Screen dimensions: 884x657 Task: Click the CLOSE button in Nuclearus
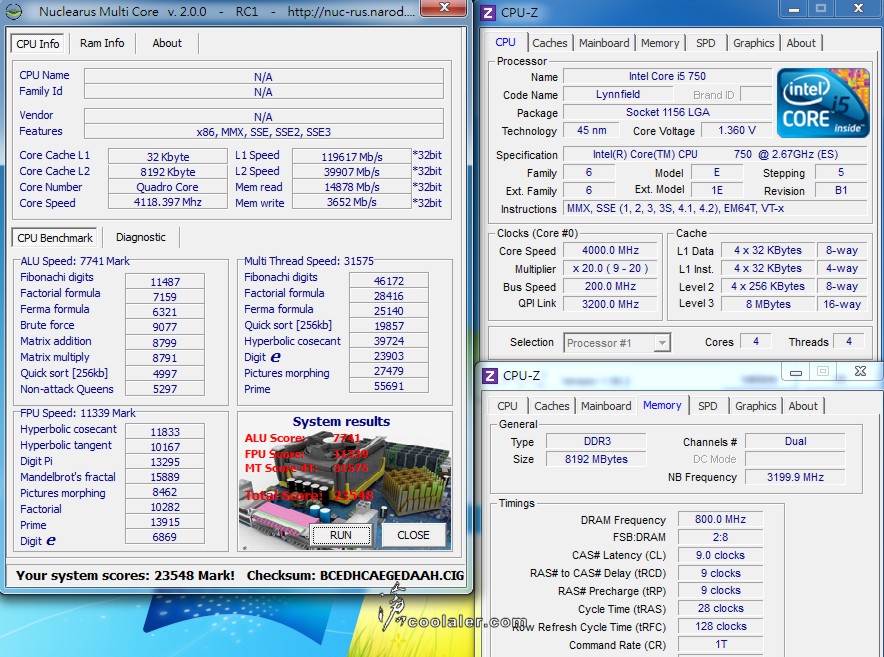tap(413, 535)
